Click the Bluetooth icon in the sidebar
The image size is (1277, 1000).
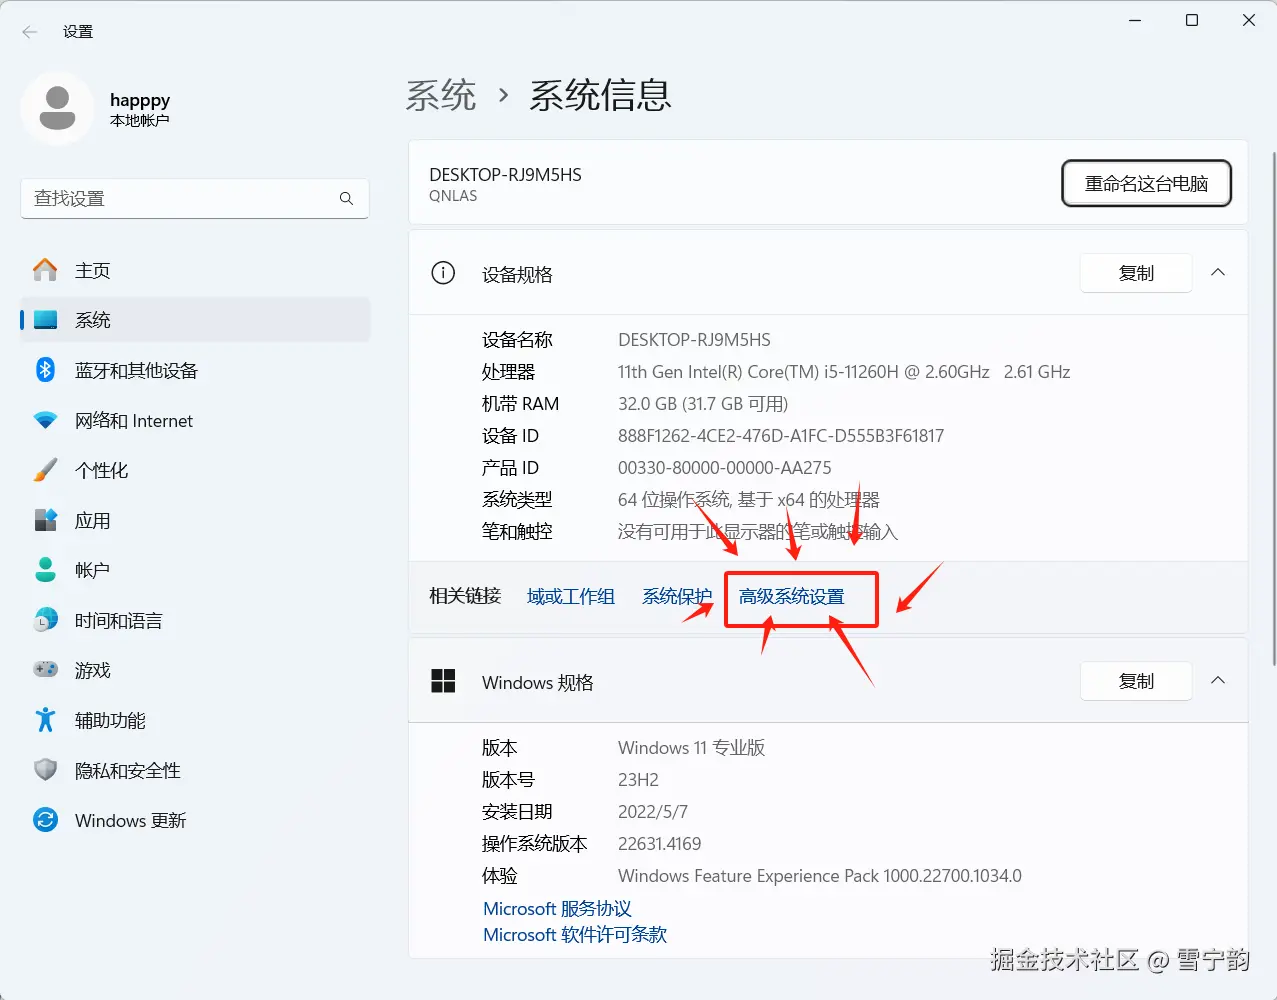coord(45,370)
